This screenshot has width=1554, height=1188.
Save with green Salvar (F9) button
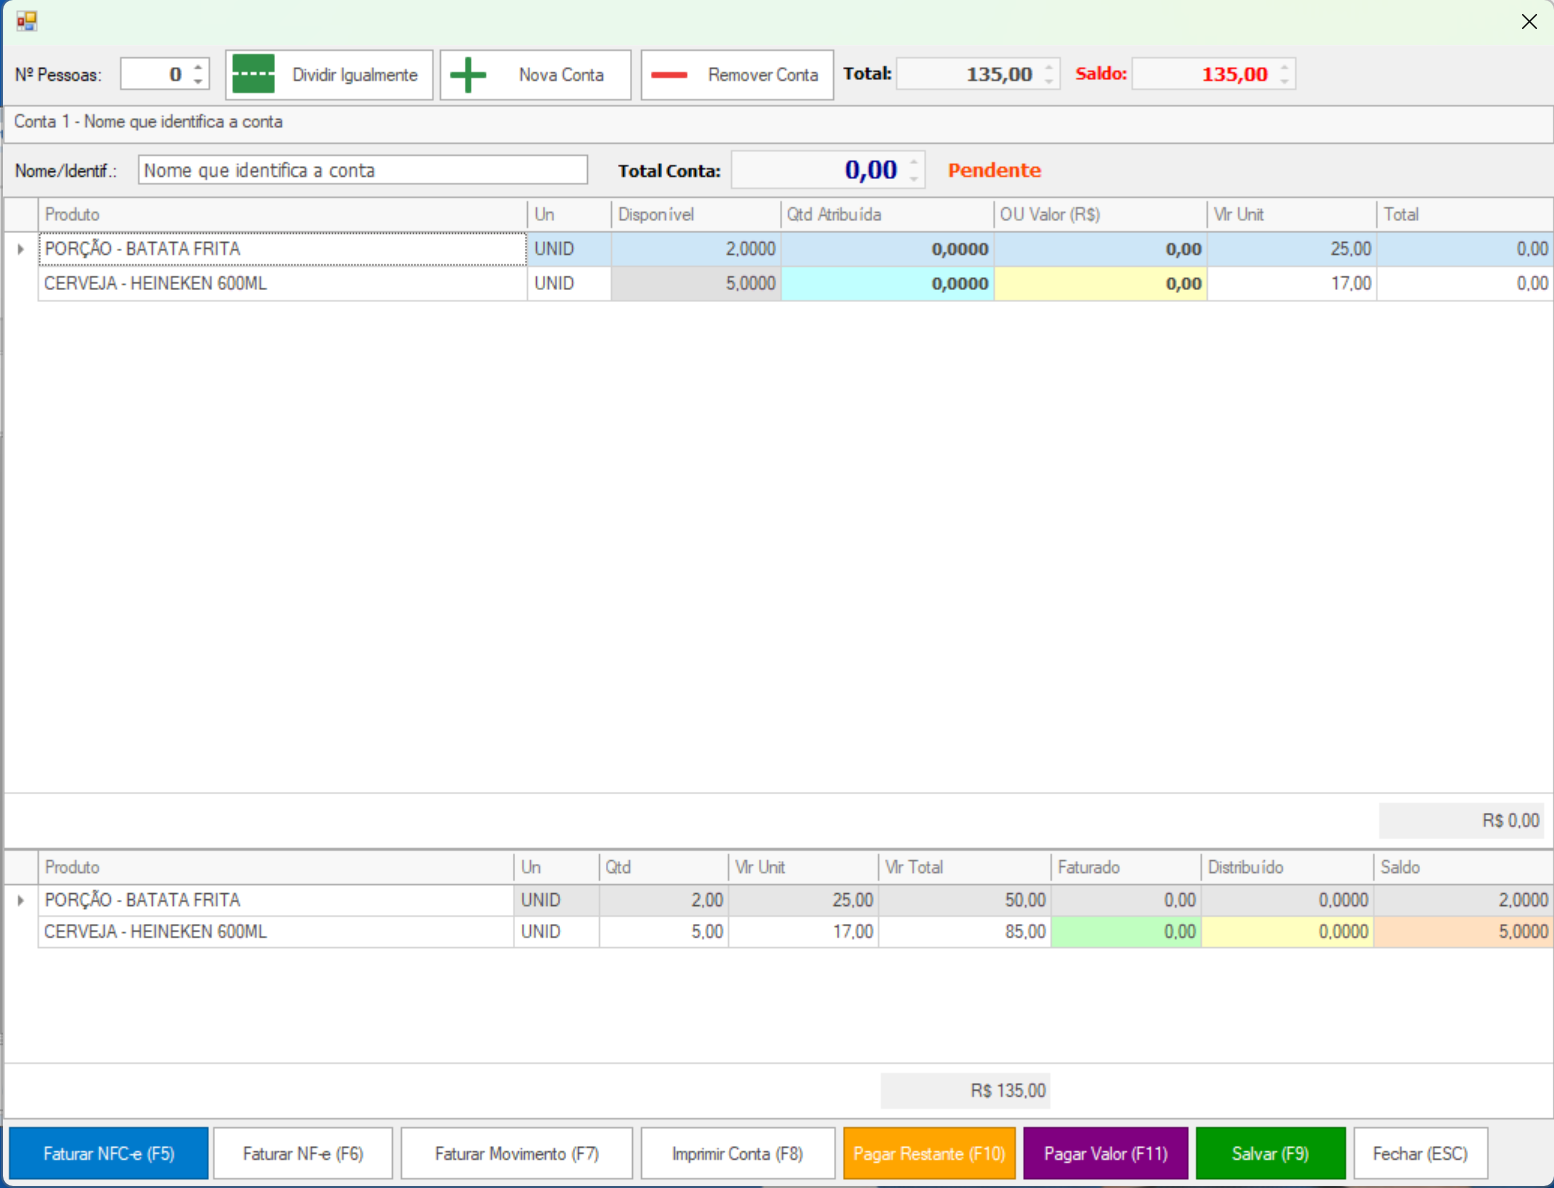[x=1270, y=1154]
